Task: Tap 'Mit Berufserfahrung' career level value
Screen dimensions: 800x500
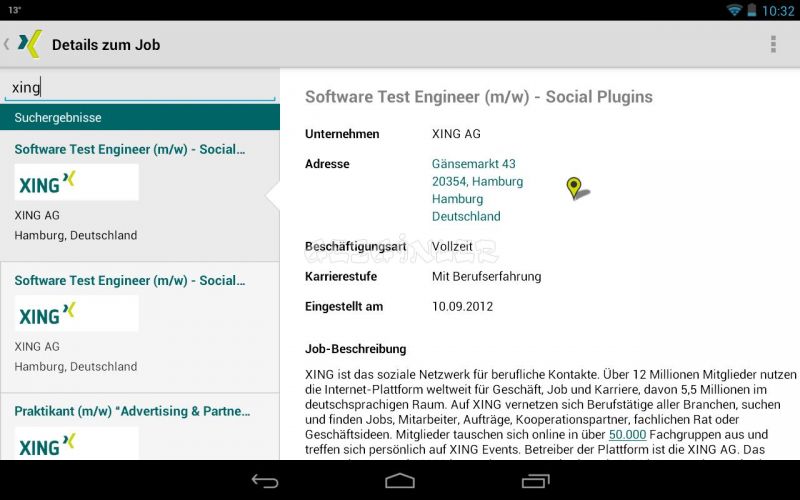Action: tap(486, 277)
